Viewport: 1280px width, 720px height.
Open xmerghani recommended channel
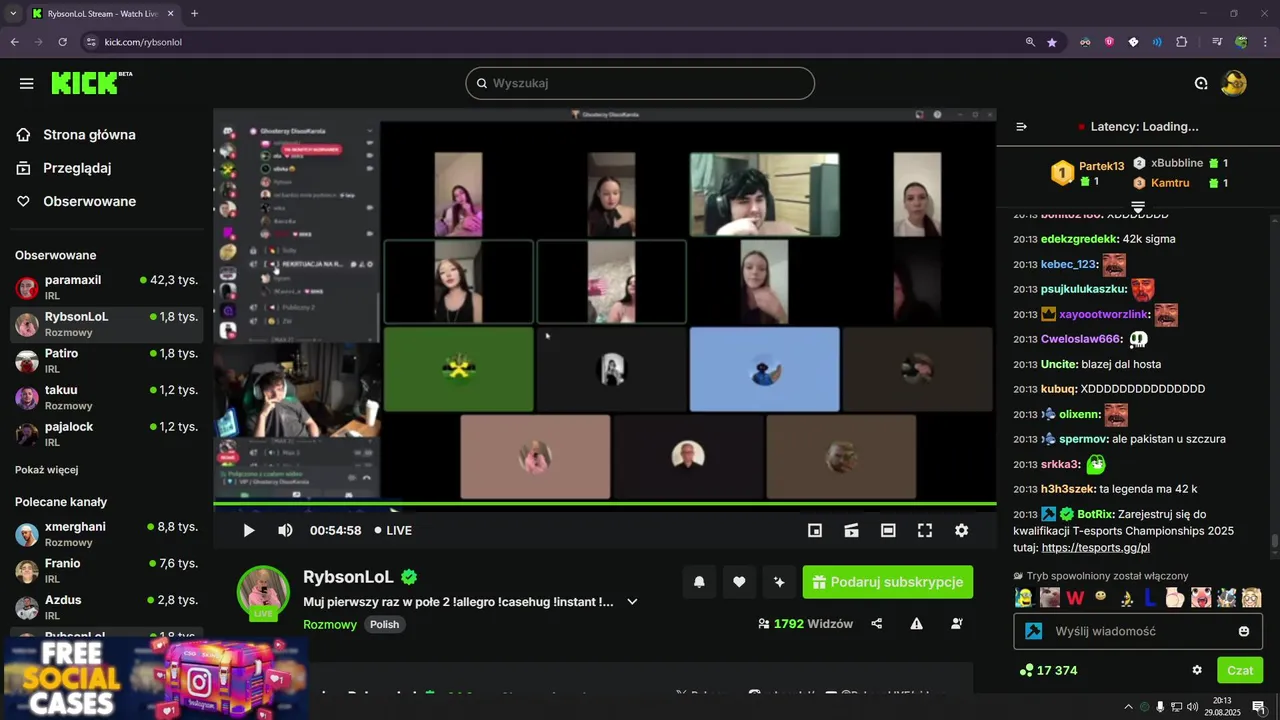coord(106,534)
